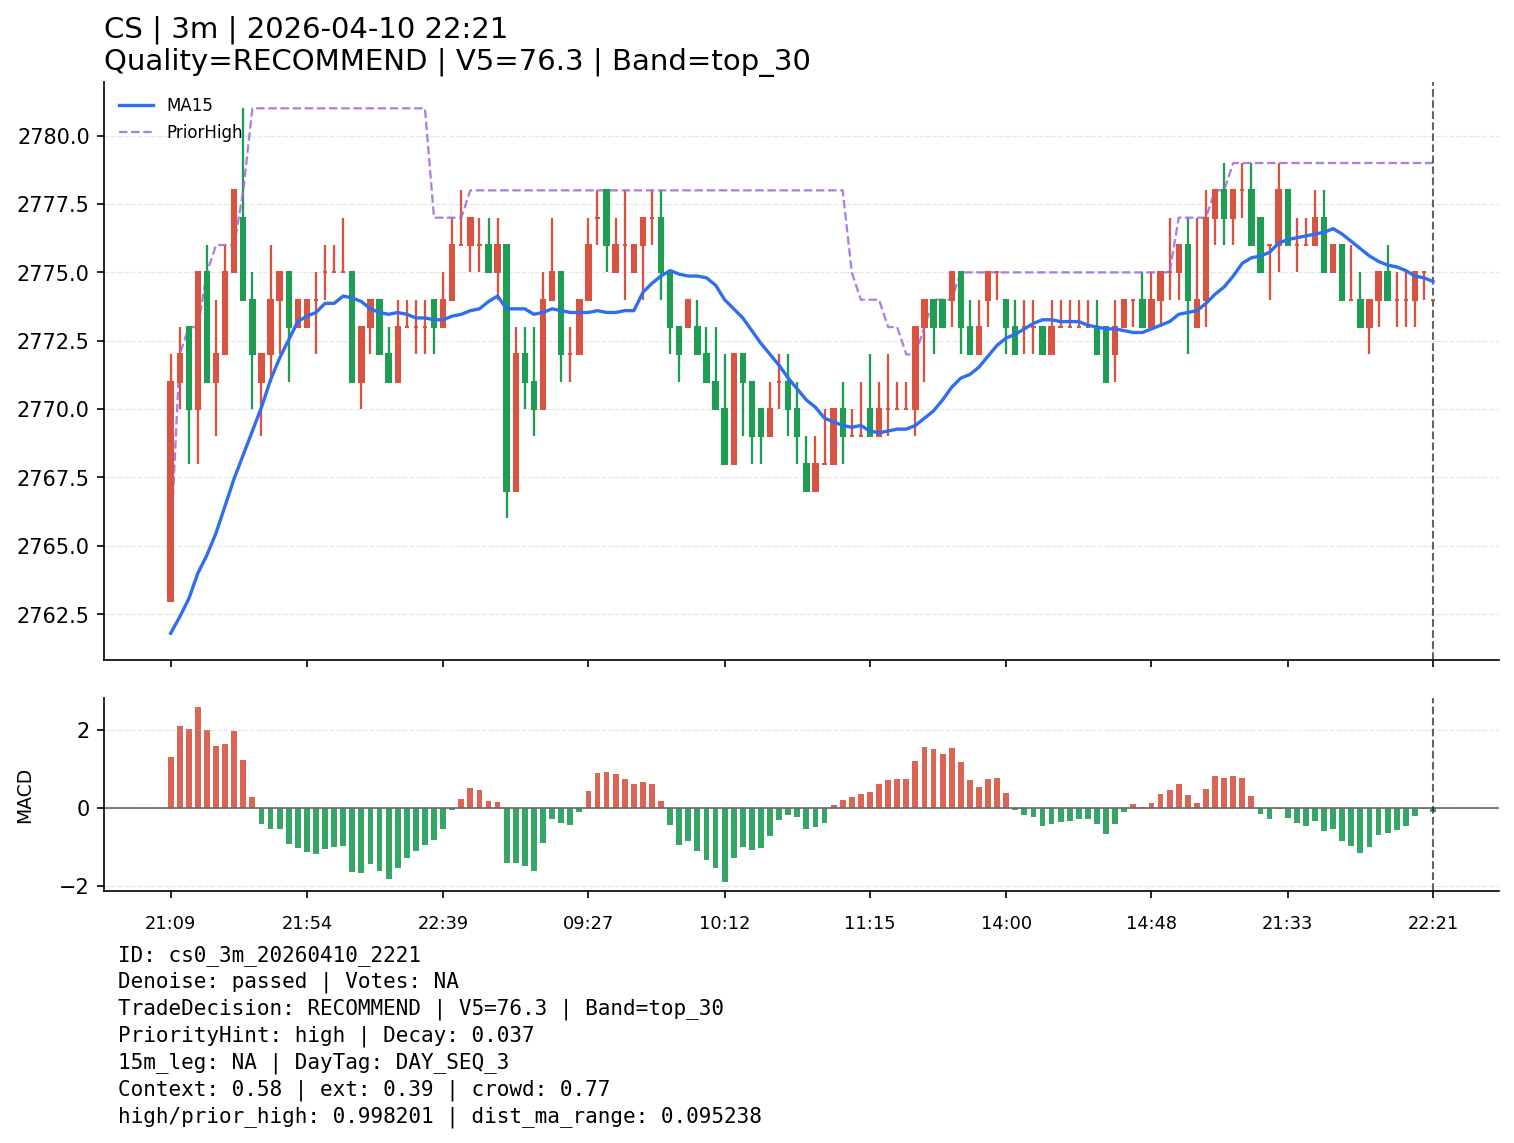Click the PriorityHint: high text line
The image size is (1514, 1143).
[x=325, y=1035]
